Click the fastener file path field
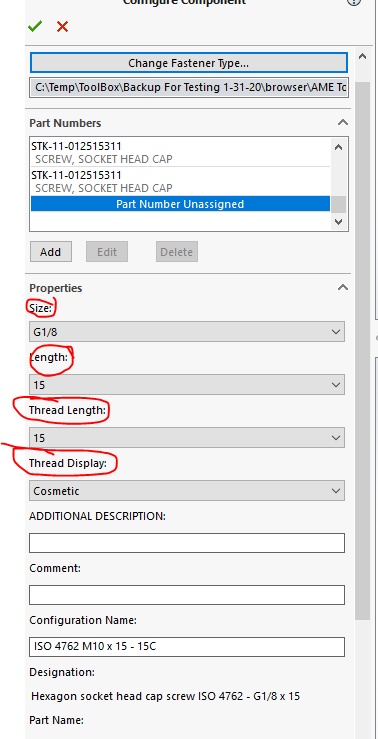378x739 pixels. (189, 87)
